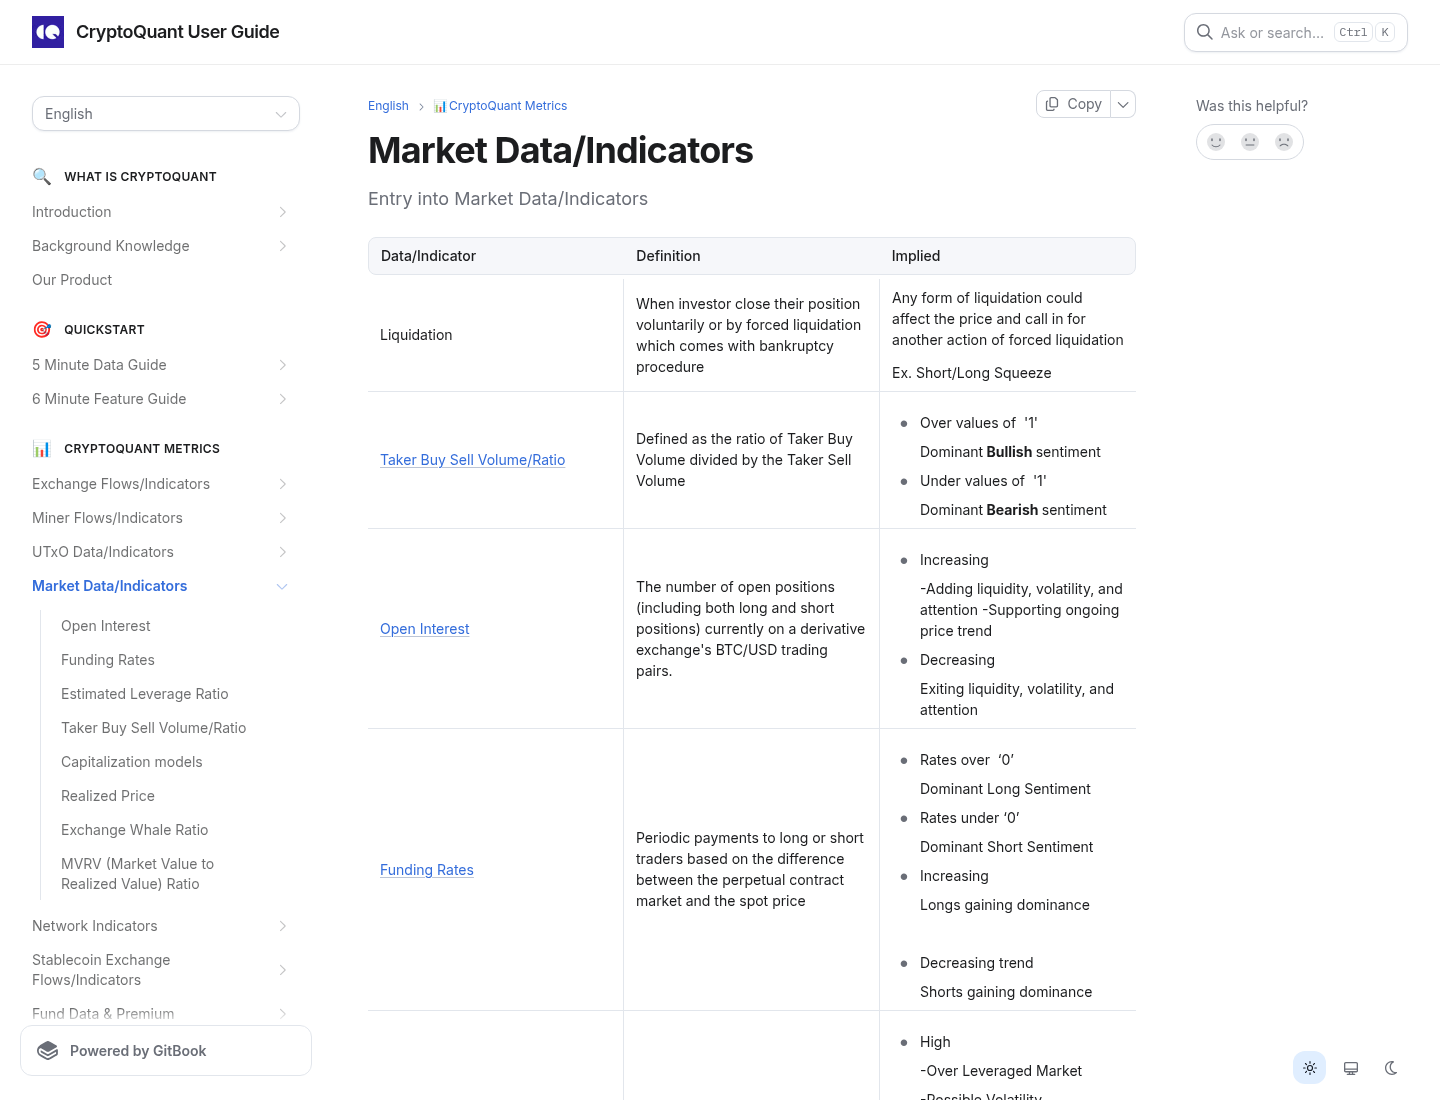The height and width of the screenshot is (1100, 1440).
Task: Click the CryptoQuant logo icon
Action: [48, 32]
